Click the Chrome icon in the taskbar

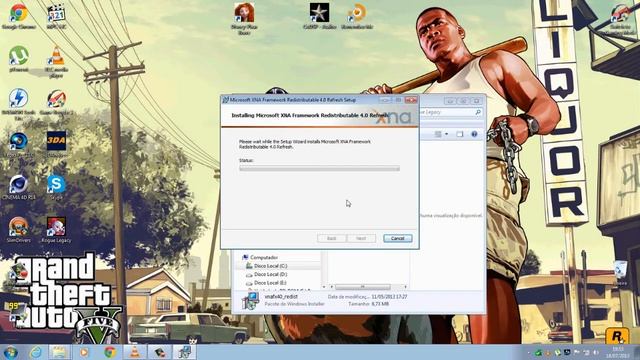tap(109, 352)
